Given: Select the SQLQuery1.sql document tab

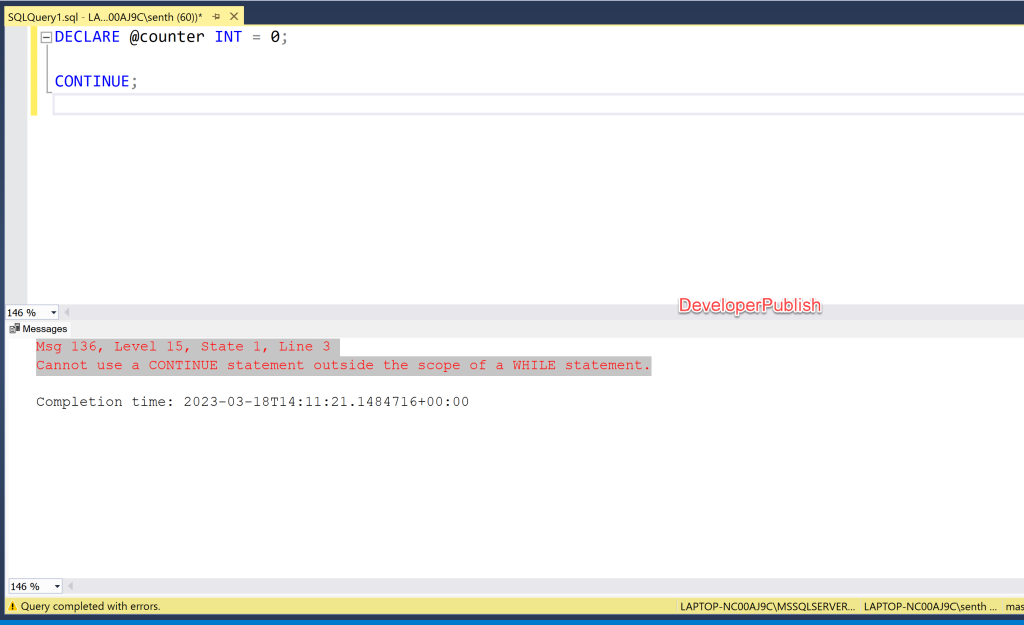Looking at the screenshot, I should [x=100, y=15].
